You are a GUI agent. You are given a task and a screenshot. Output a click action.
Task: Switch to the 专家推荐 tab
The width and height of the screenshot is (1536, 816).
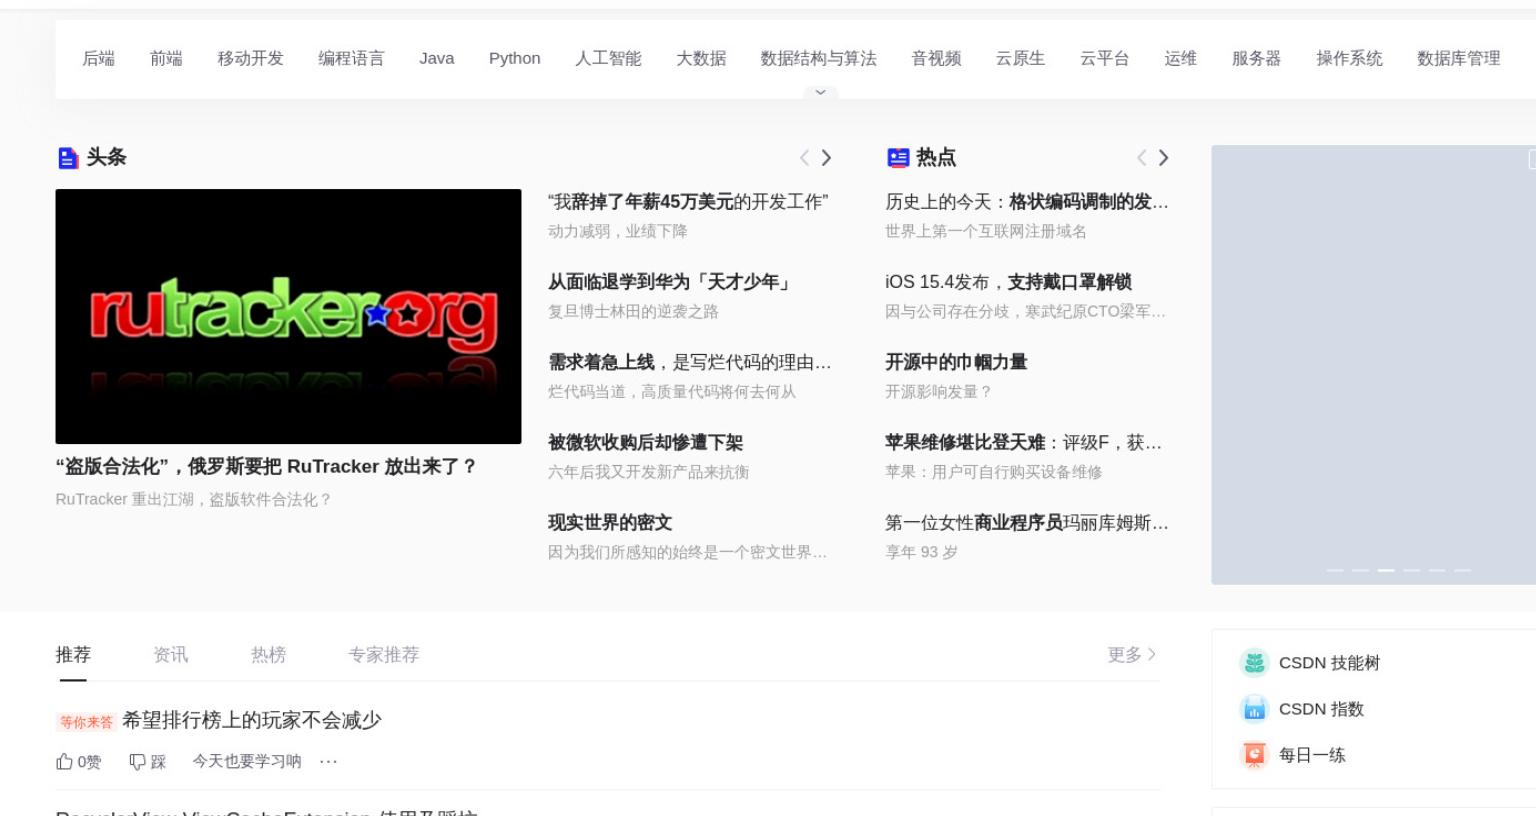pyautogui.click(x=384, y=655)
